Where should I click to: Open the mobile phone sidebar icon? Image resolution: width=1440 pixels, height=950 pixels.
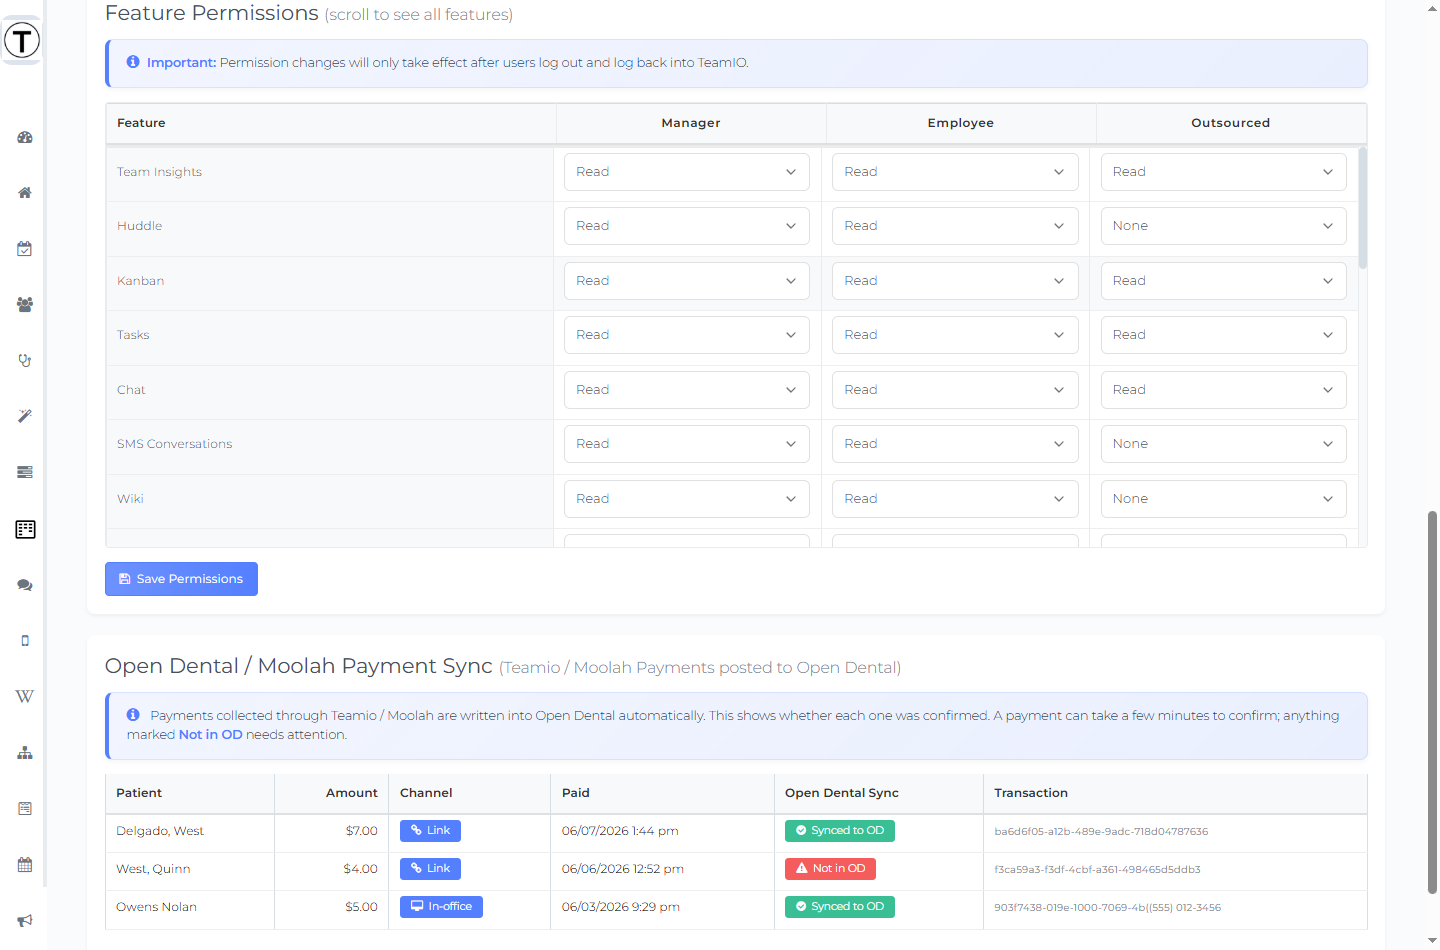25,641
